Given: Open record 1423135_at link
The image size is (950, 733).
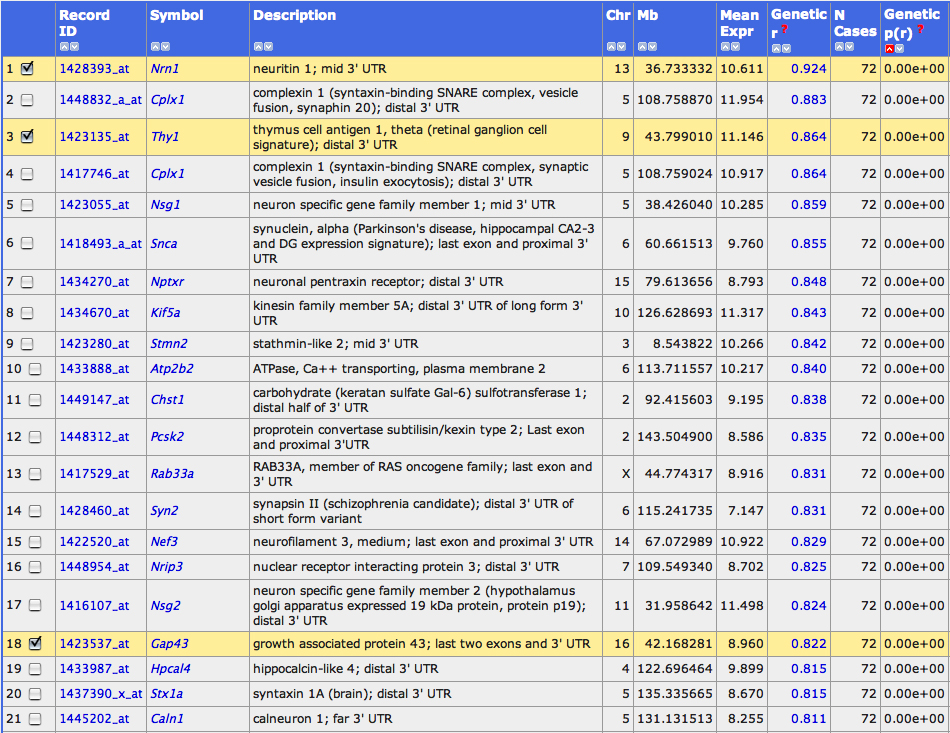Looking at the screenshot, I should coord(94,137).
